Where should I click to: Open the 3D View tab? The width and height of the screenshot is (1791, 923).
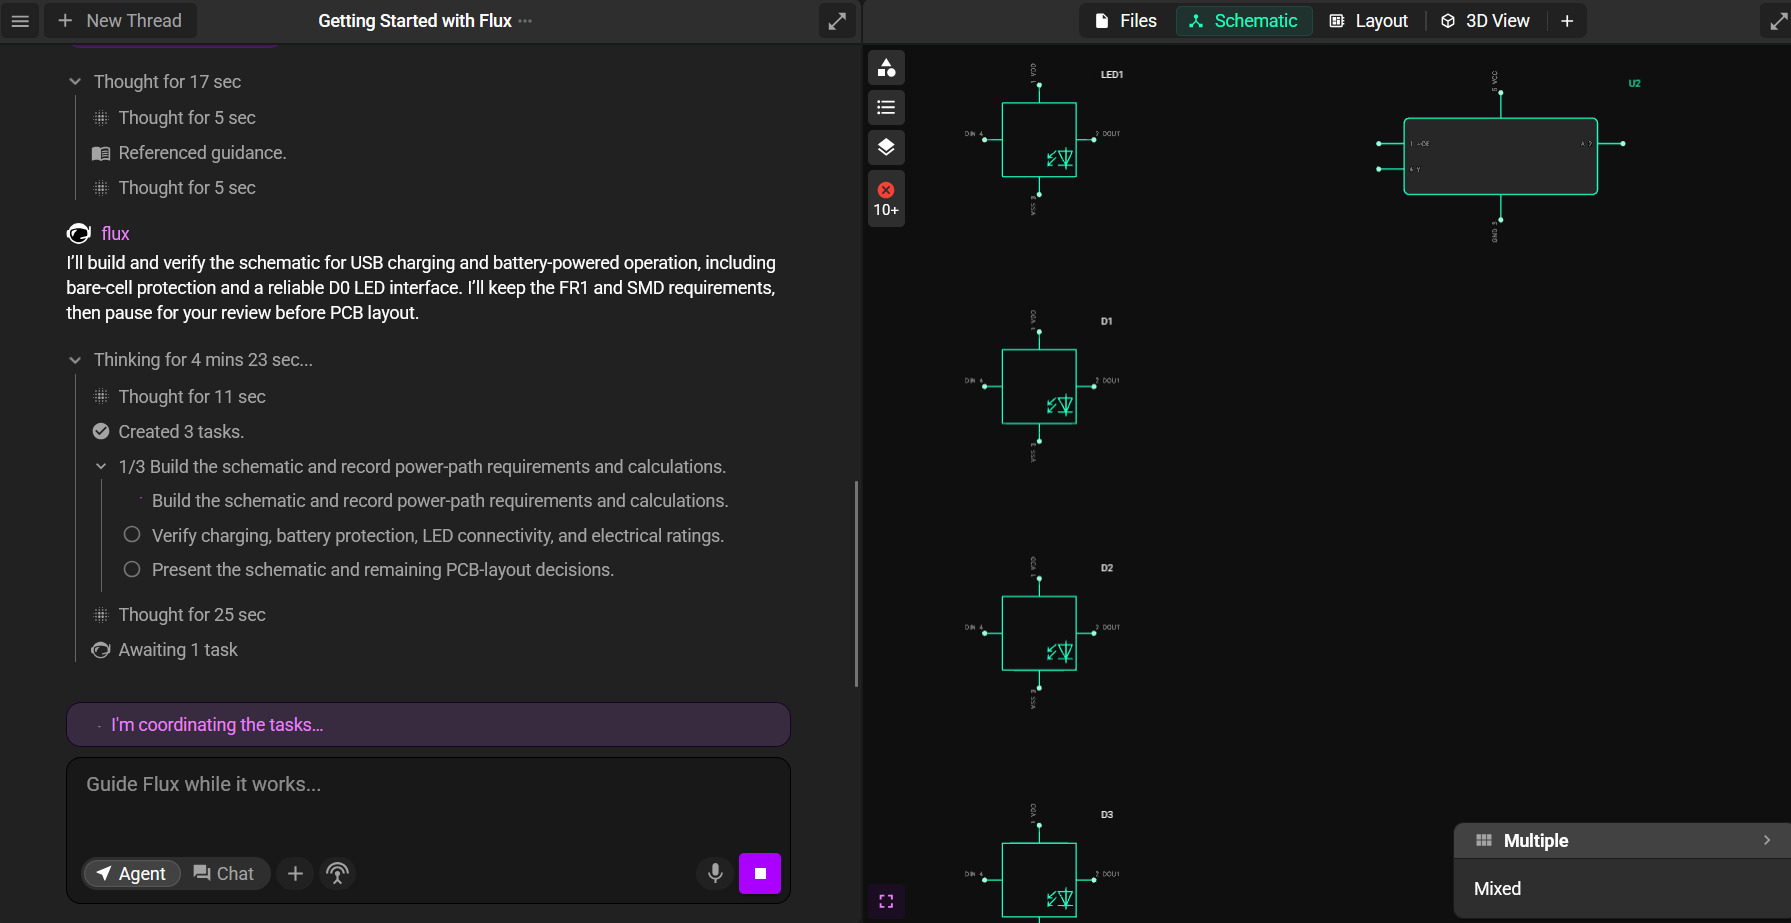(x=1485, y=21)
